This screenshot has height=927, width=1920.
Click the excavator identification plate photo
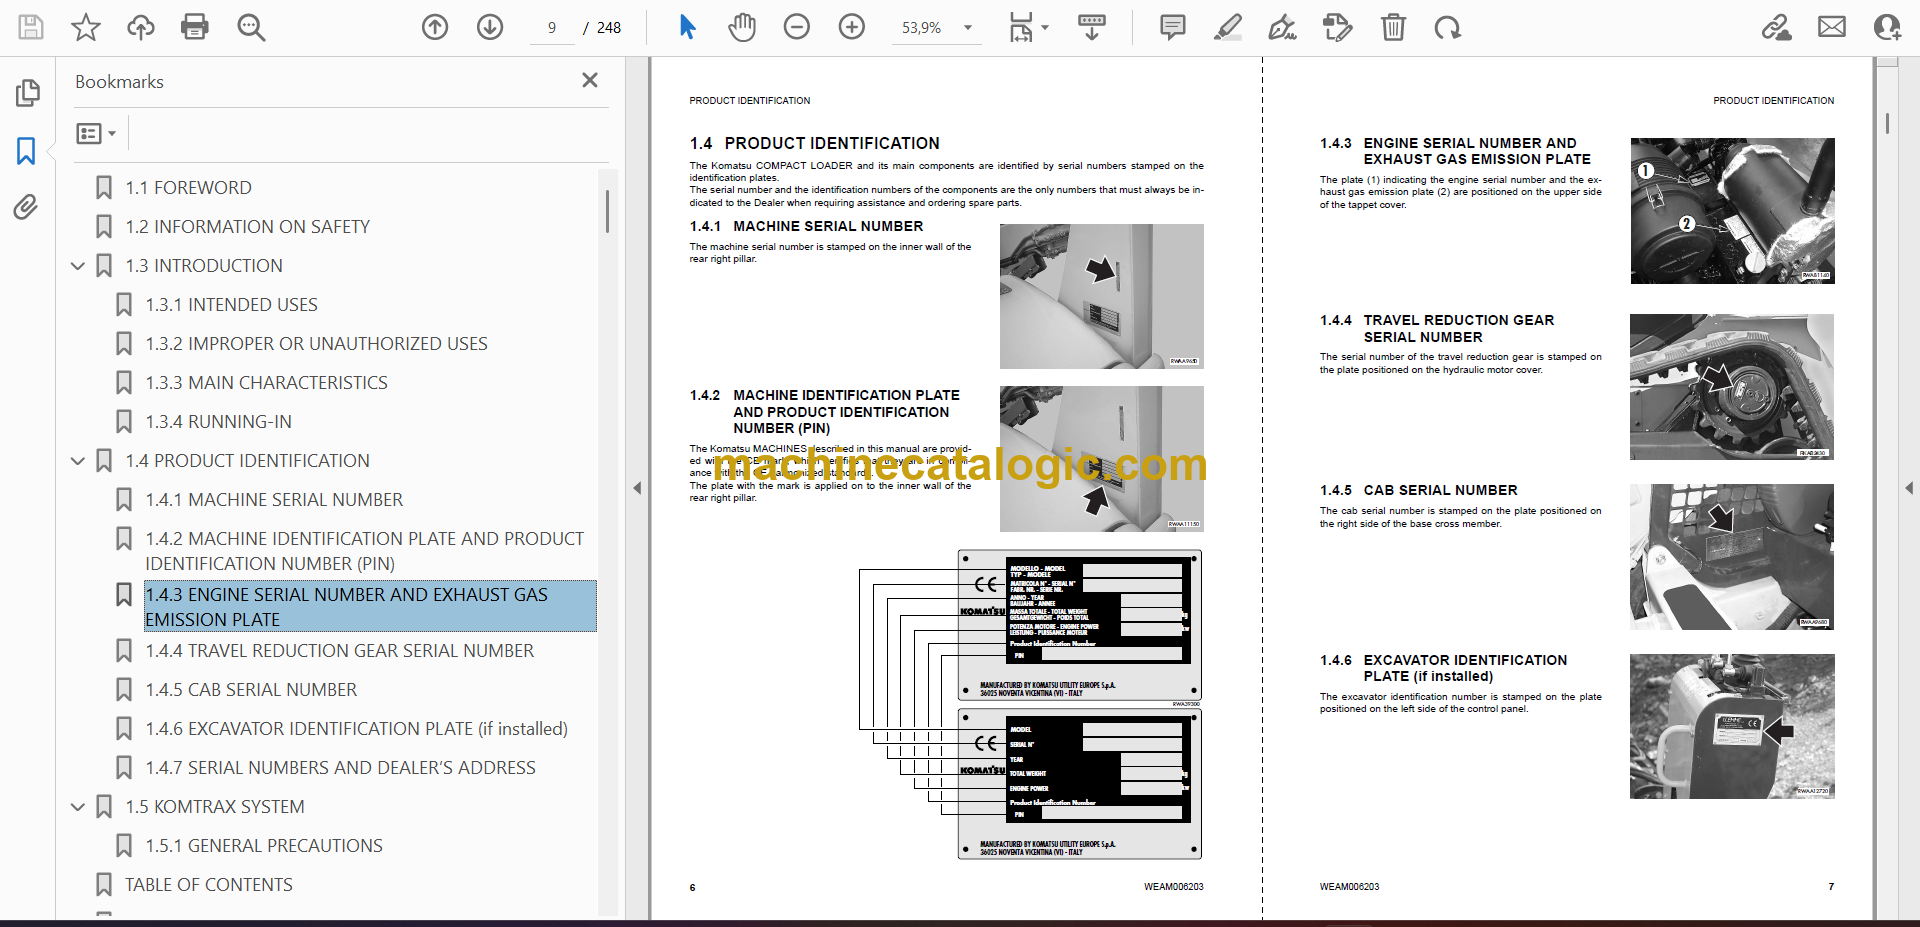(1732, 727)
